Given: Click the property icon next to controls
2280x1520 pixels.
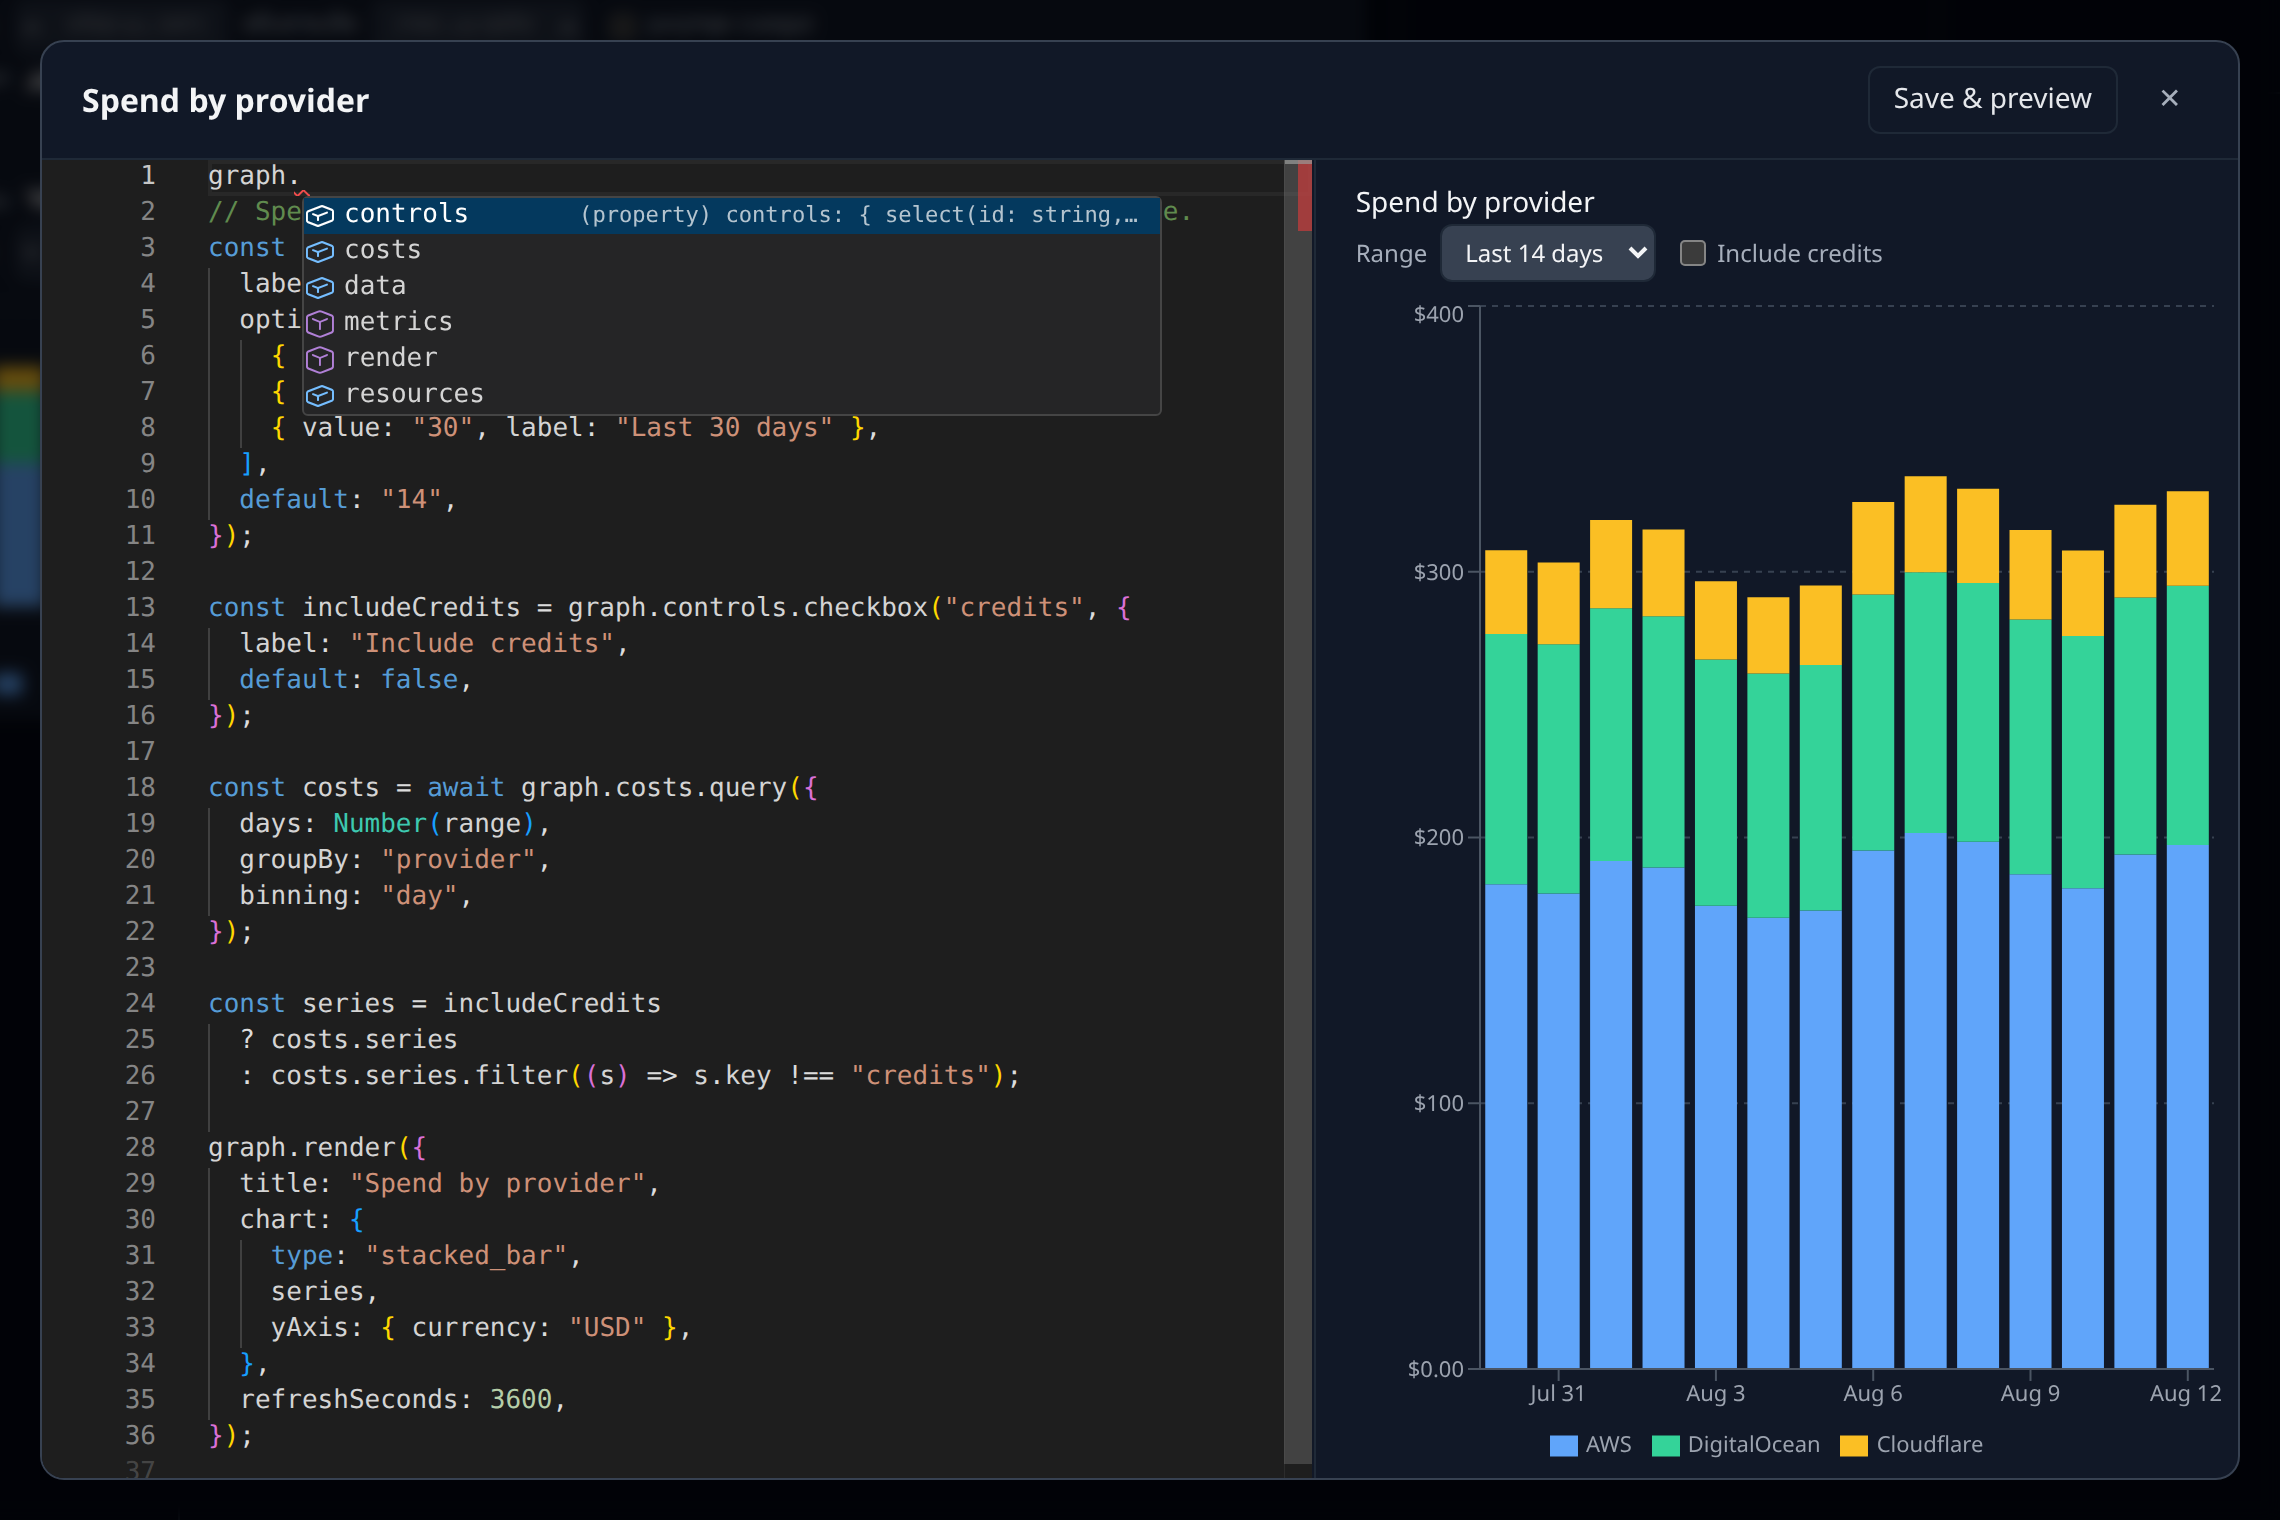Looking at the screenshot, I should (319, 215).
